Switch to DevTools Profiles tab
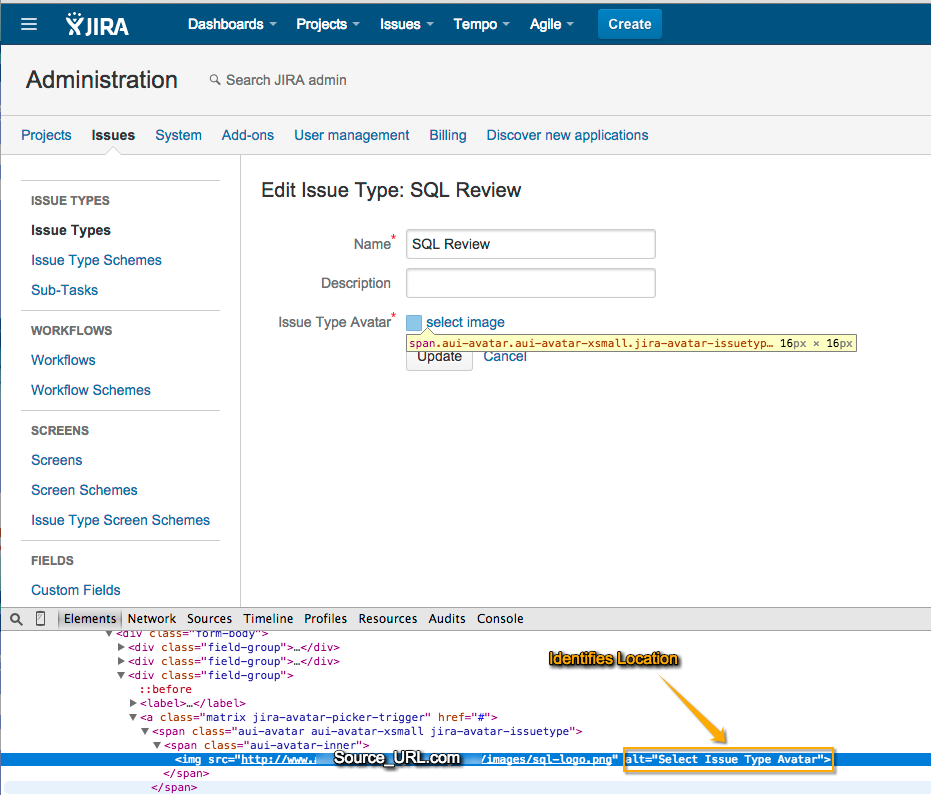The width and height of the screenshot is (933, 805). click(x=325, y=619)
